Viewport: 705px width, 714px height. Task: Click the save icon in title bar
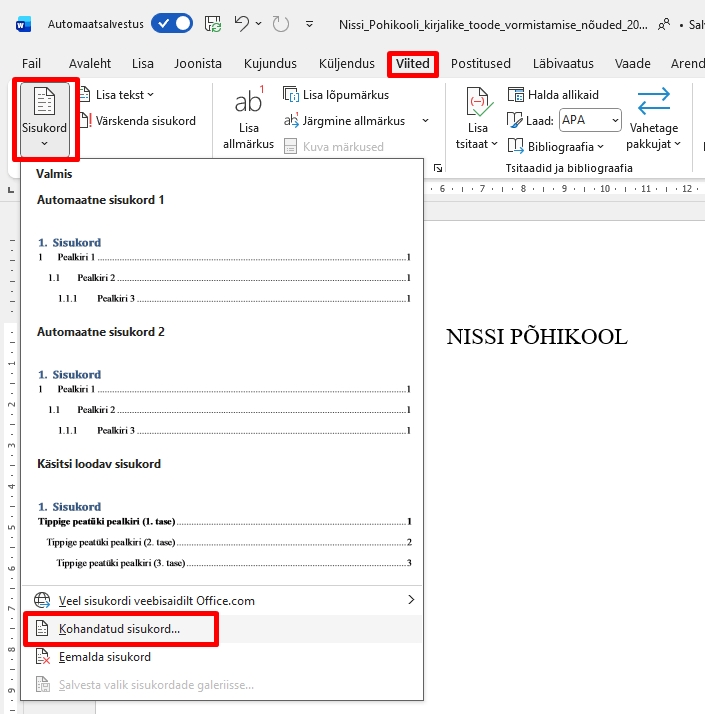tap(213, 23)
